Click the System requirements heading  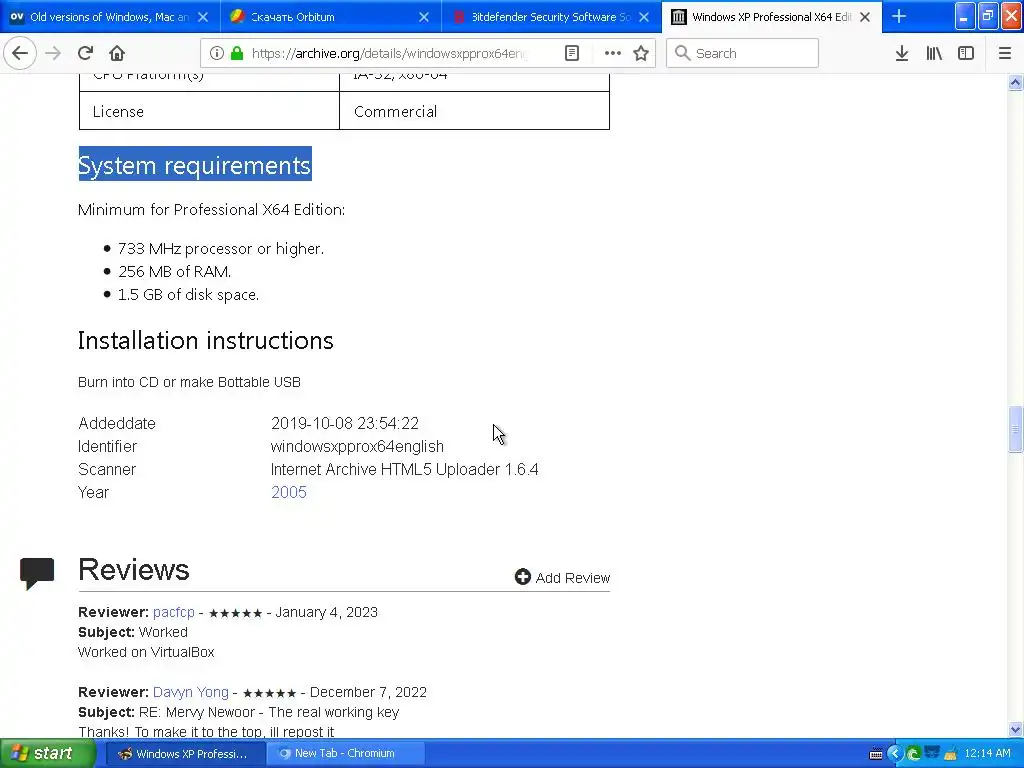coord(195,165)
